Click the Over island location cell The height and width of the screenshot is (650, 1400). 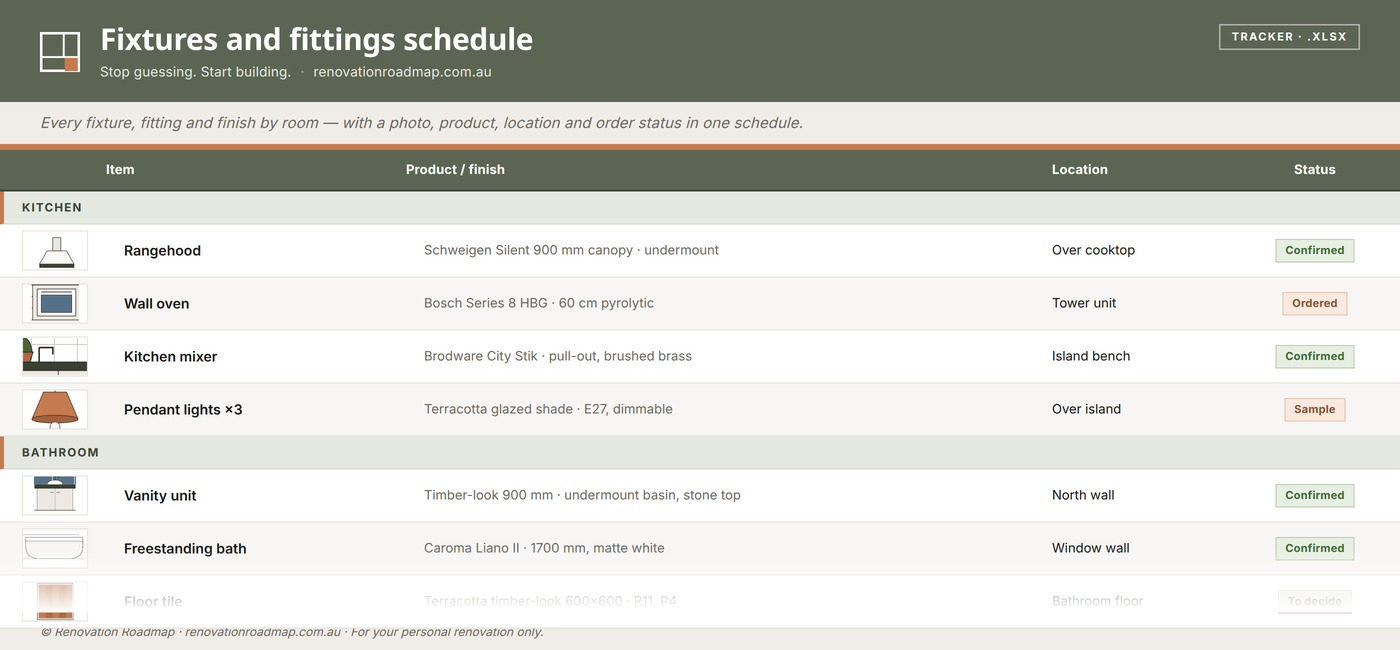[1086, 410]
